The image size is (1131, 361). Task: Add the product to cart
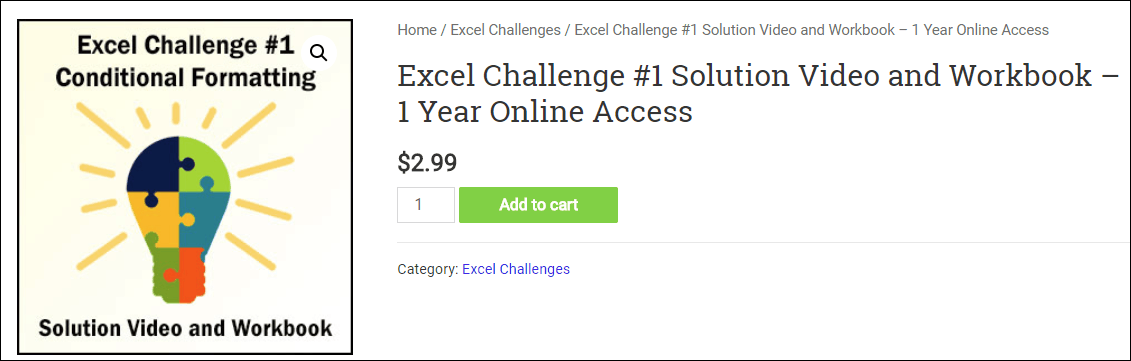point(538,205)
